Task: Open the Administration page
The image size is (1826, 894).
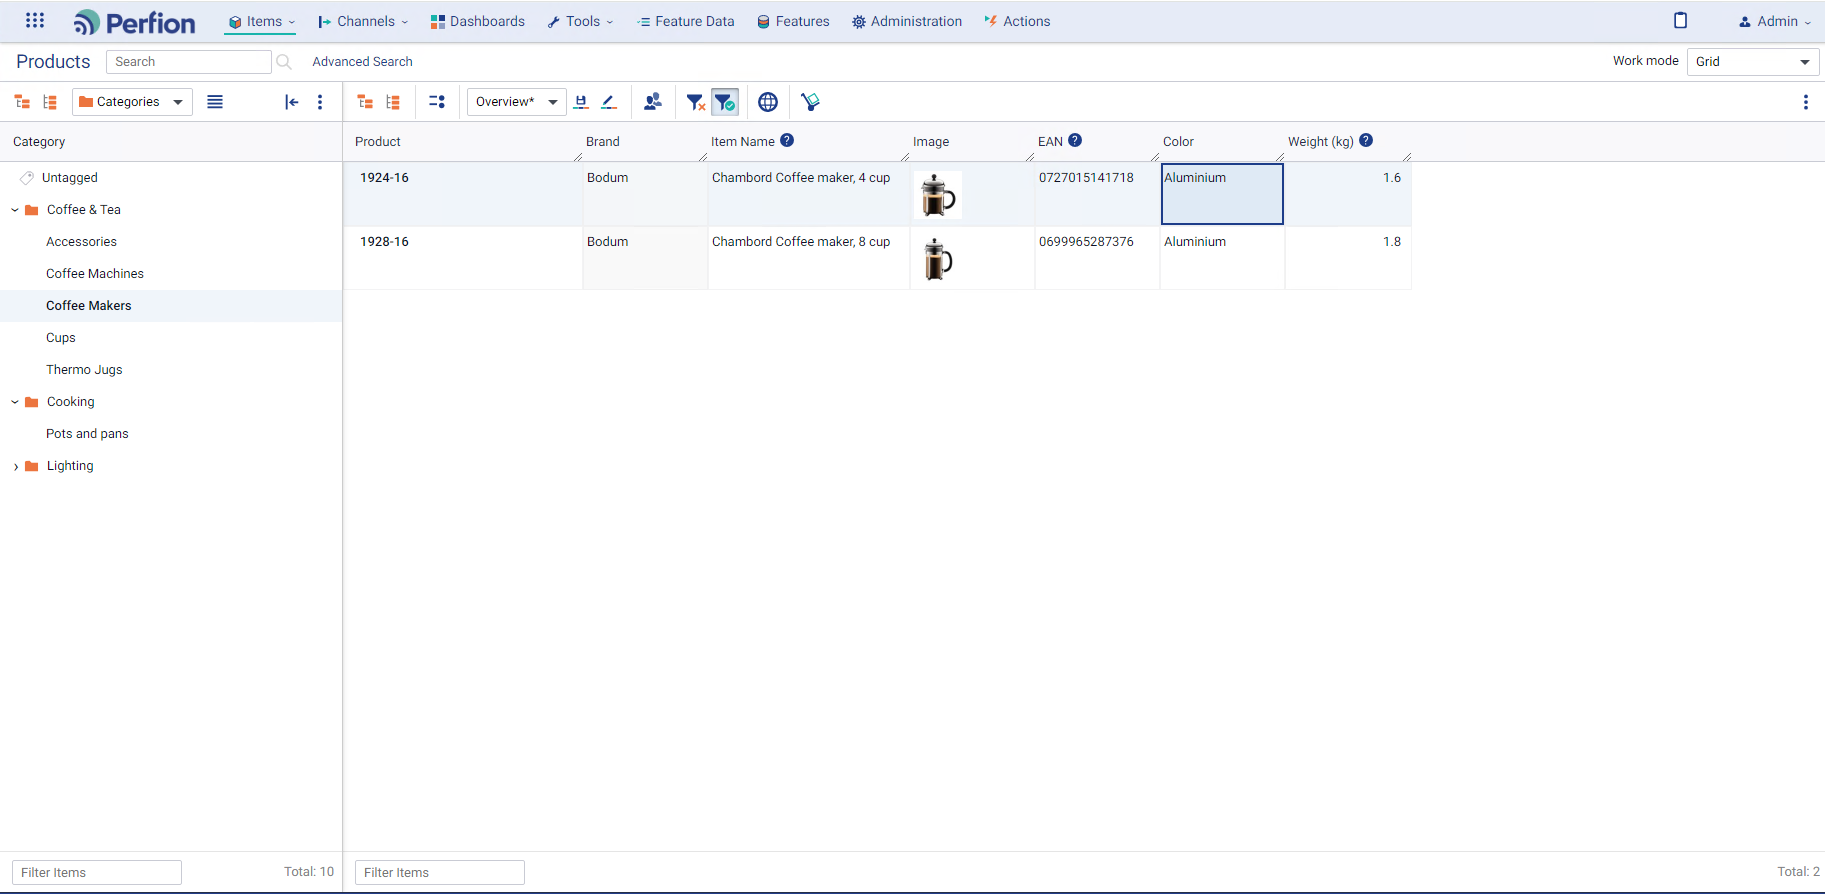Action: tap(907, 21)
